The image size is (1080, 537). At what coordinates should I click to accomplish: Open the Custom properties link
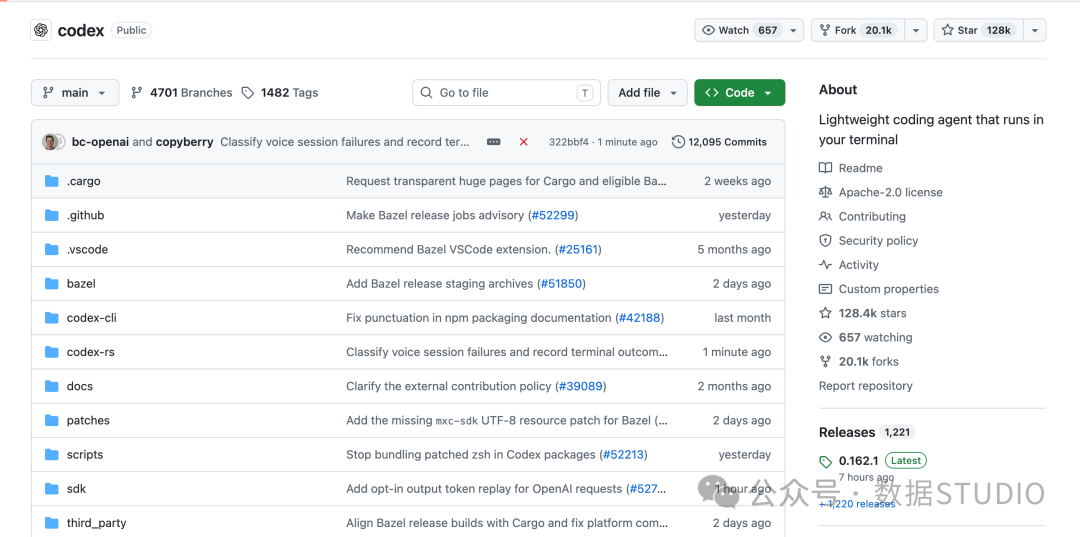pos(889,288)
